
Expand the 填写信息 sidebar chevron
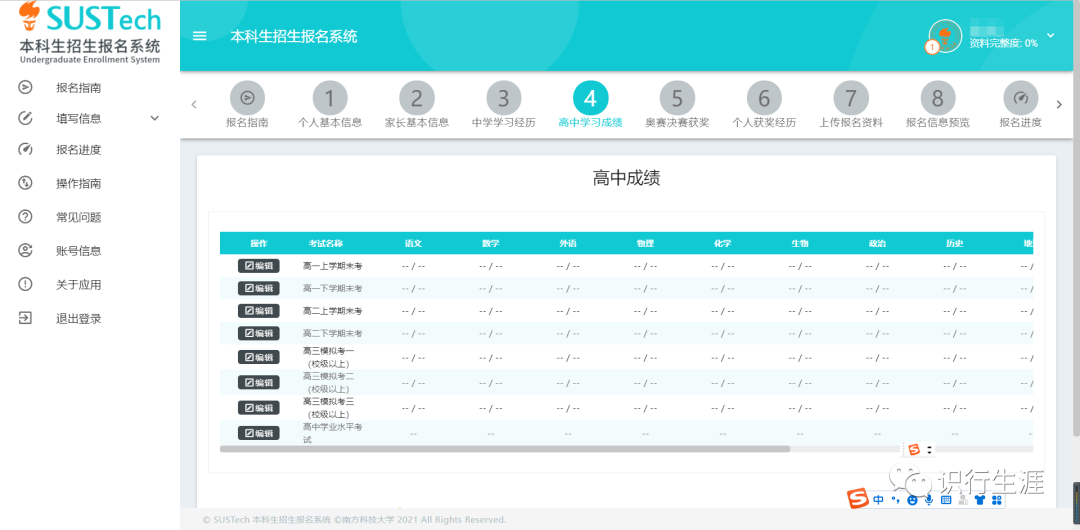coord(154,119)
